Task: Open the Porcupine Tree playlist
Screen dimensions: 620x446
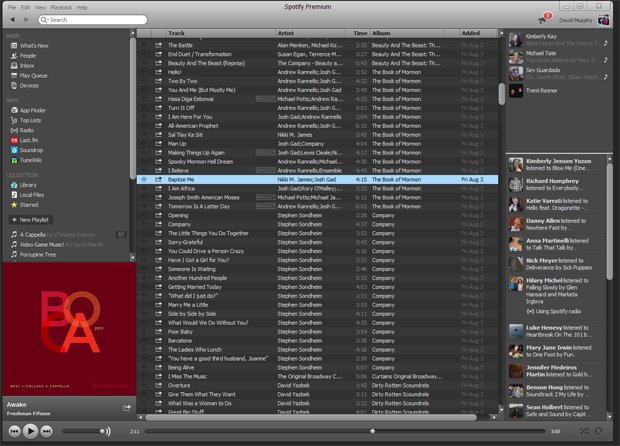Action: (38, 255)
